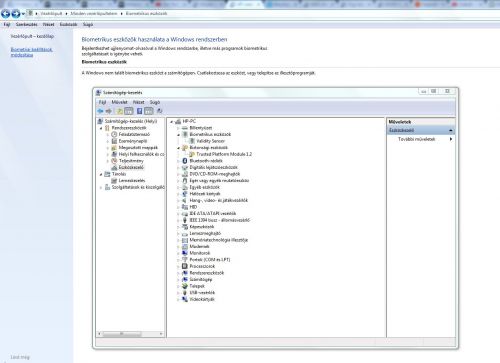The image size is (500, 363).
Task: Click the Telepek battery icon
Action: [x=185, y=286]
